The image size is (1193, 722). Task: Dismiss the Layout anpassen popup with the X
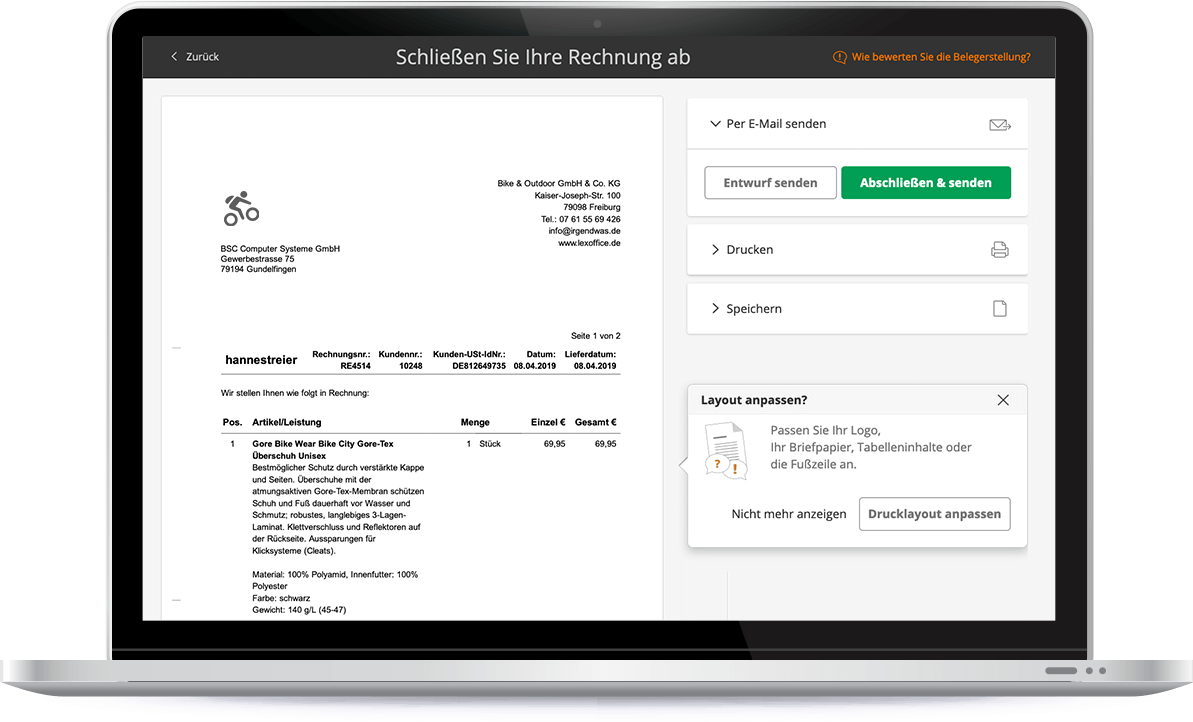pos(1003,399)
